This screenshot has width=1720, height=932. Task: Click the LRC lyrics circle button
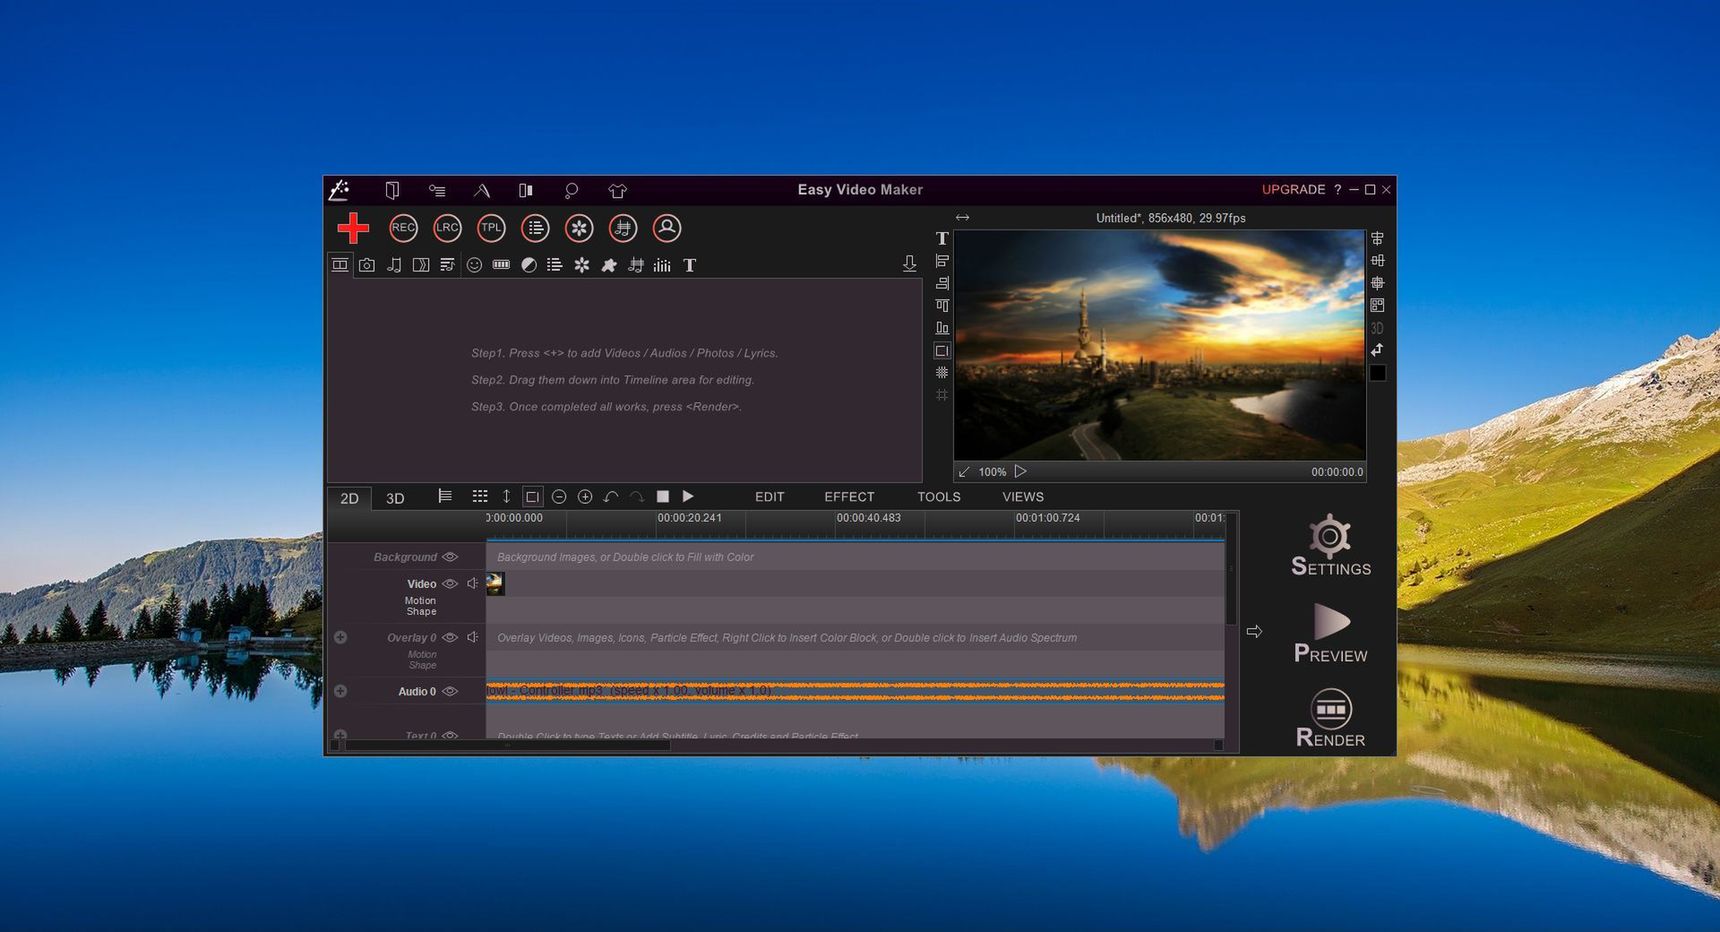tap(447, 228)
